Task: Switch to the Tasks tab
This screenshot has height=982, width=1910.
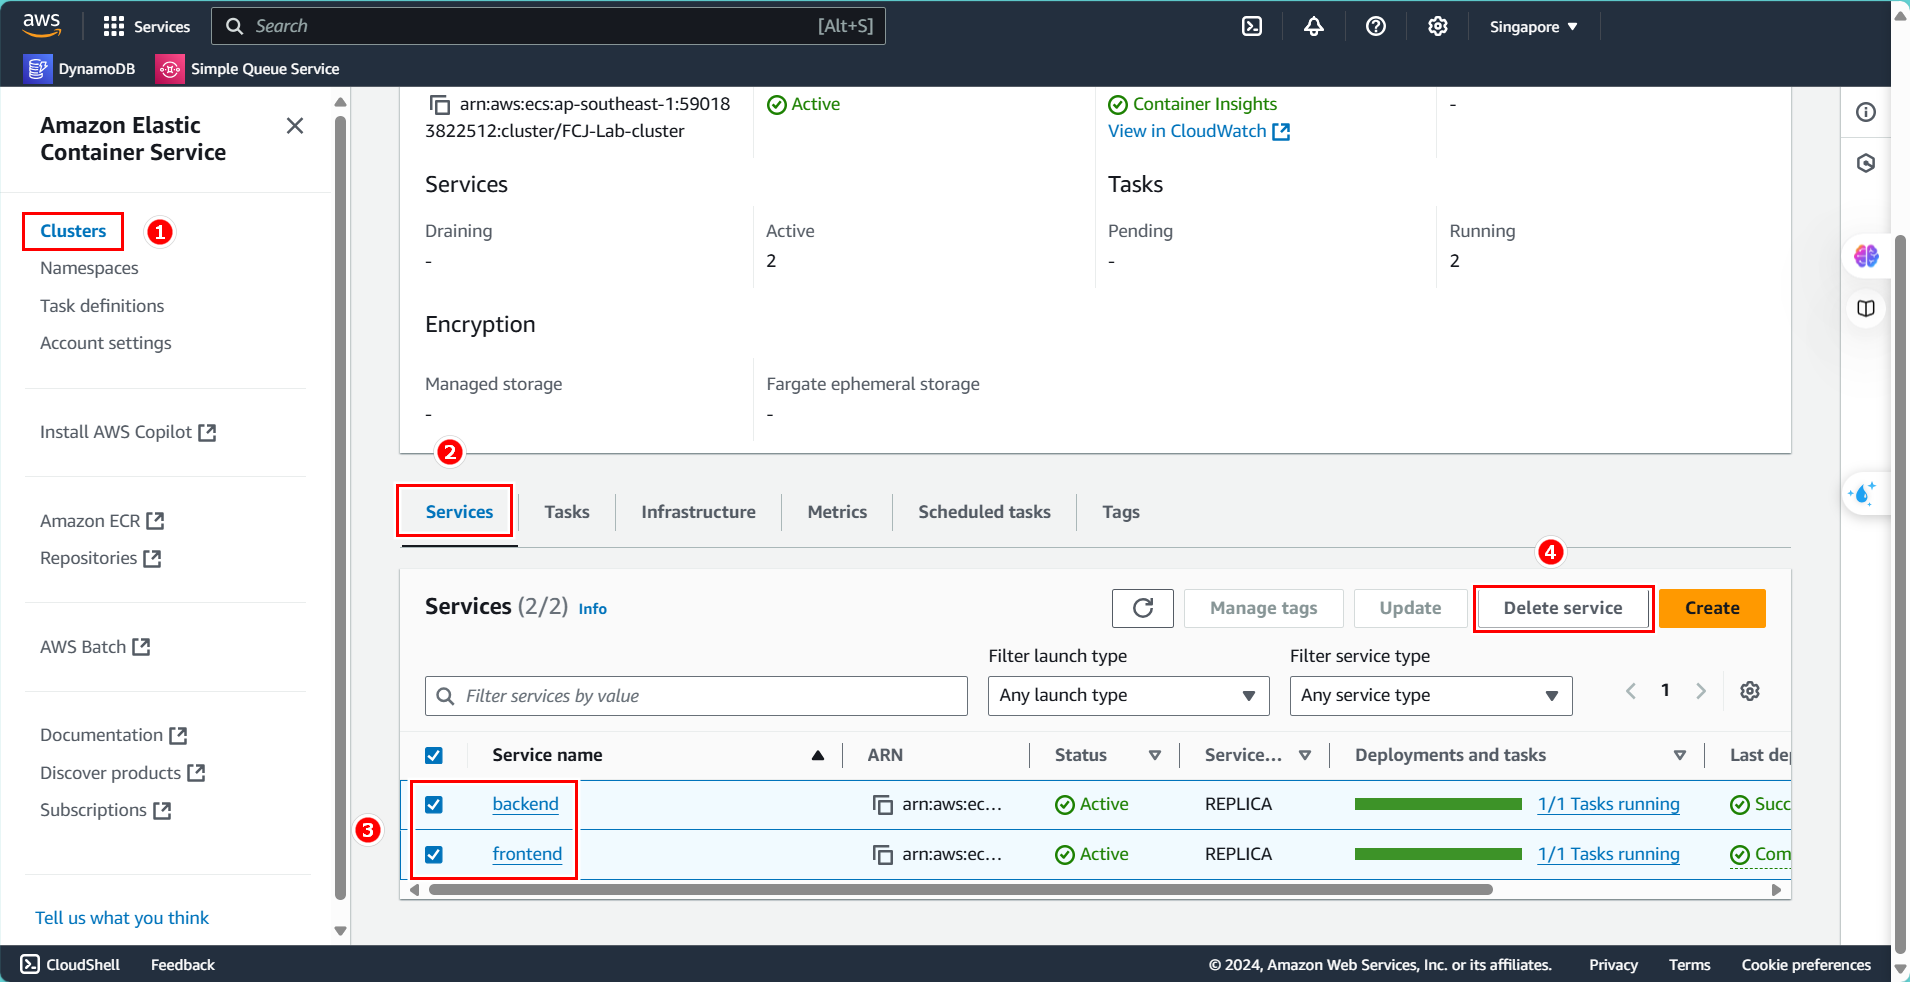Action: coord(567,512)
